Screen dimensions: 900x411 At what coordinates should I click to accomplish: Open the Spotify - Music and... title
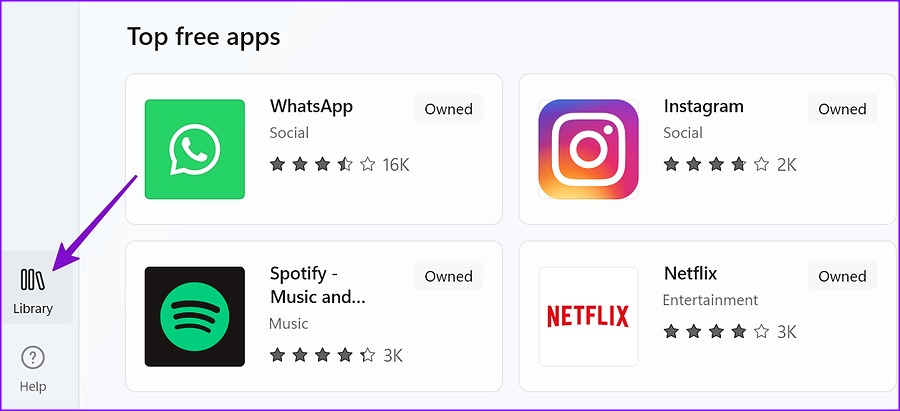click(x=317, y=285)
